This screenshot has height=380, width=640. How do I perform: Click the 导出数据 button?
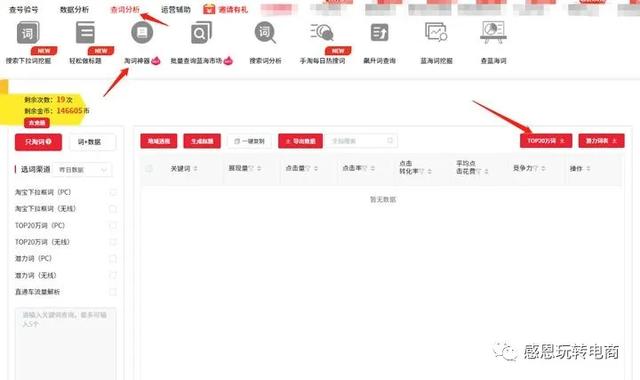point(300,141)
